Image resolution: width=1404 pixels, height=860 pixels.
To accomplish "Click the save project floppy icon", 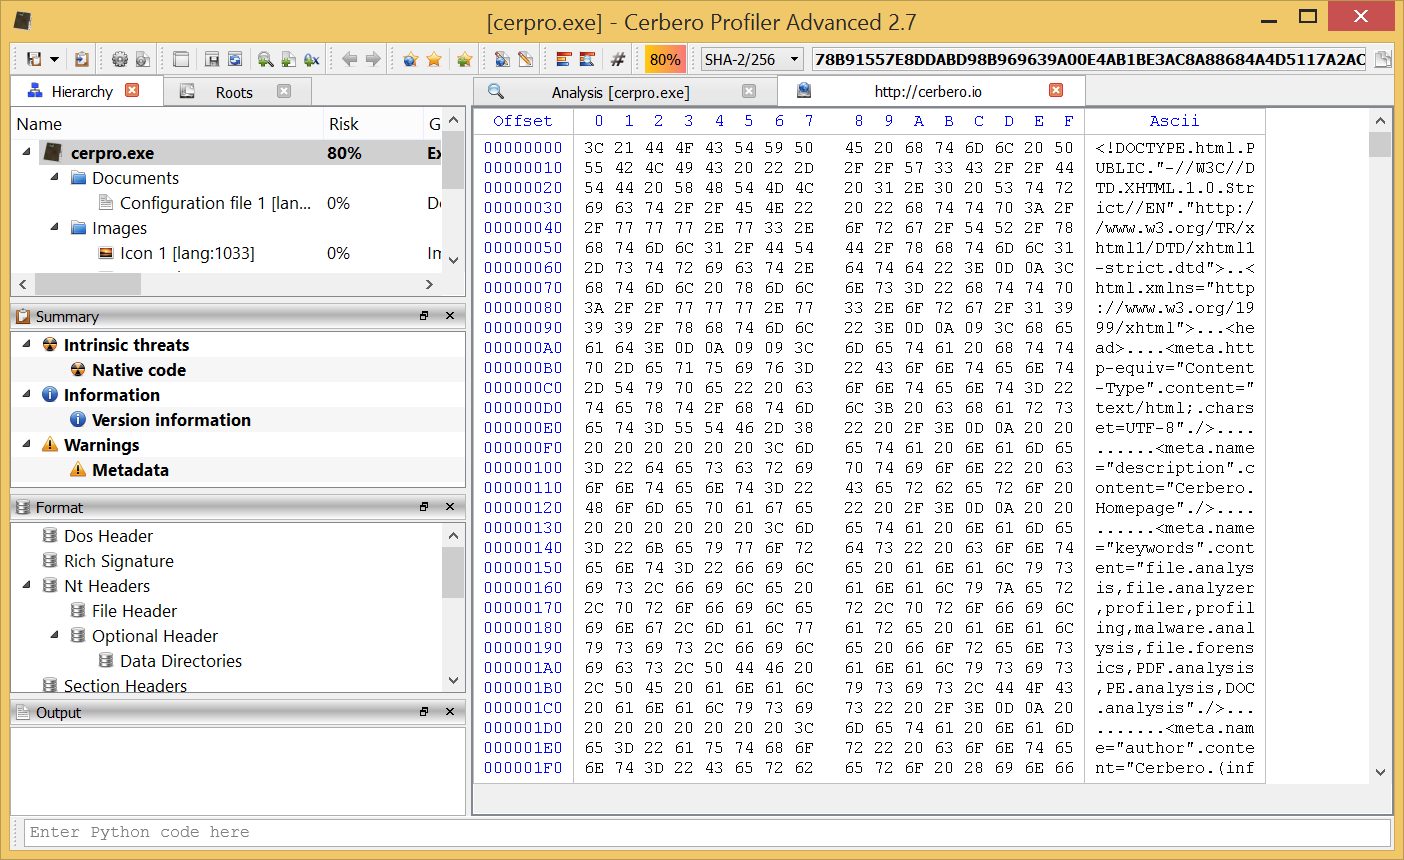I will 212,59.
